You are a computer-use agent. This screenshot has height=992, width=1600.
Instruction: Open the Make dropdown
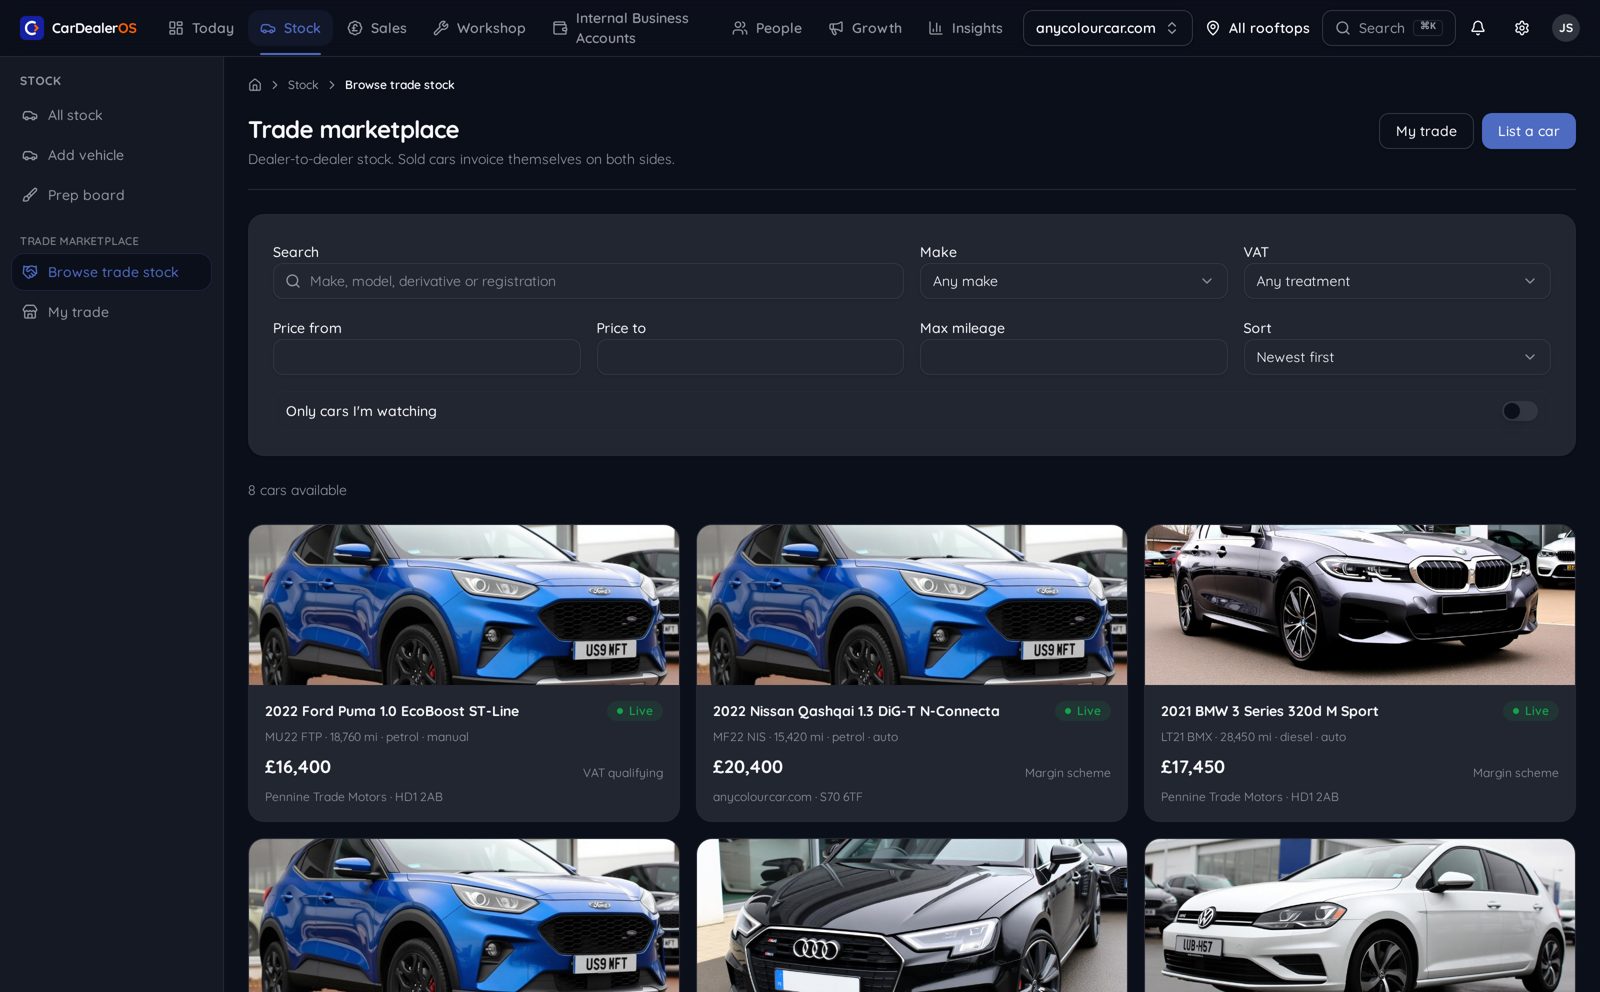point(1073,281)
